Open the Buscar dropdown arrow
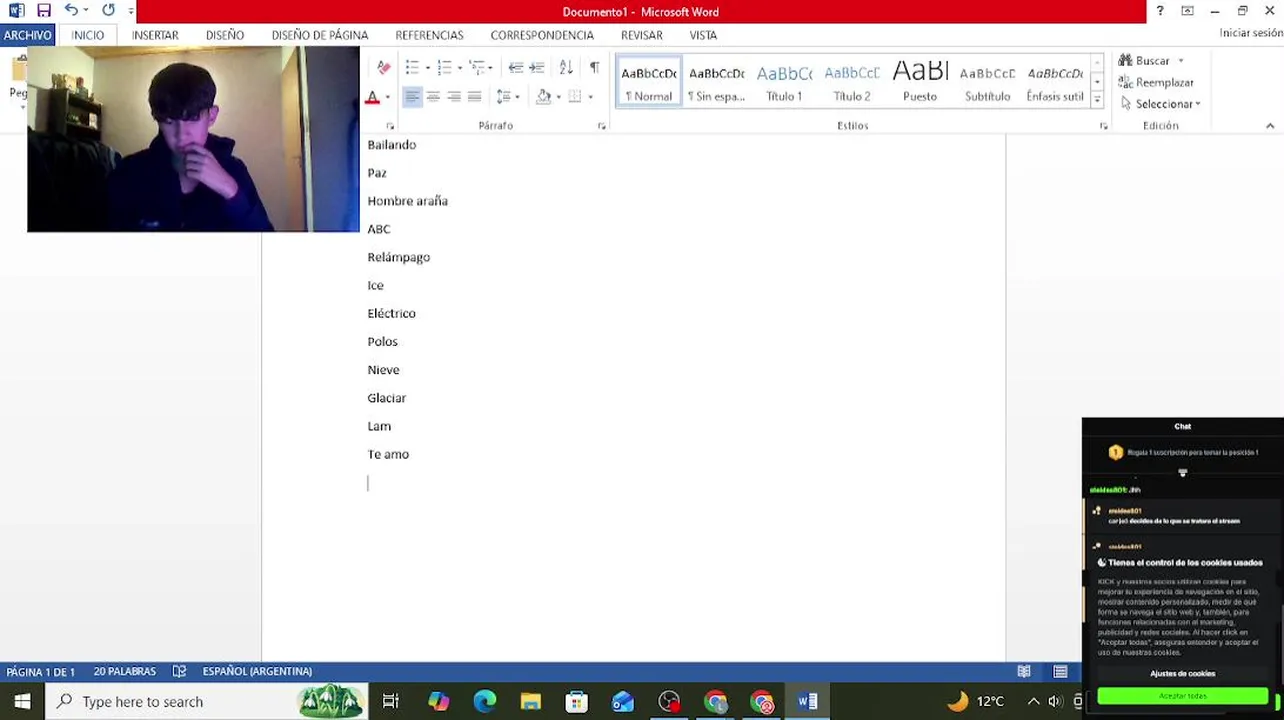 click(1181, 61)
